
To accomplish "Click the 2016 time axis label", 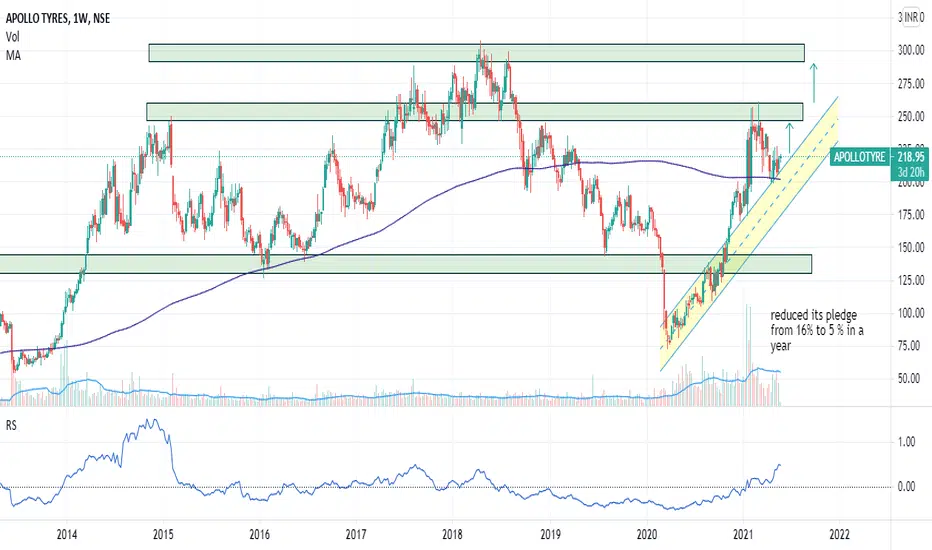I will click(x=260, y=535).
